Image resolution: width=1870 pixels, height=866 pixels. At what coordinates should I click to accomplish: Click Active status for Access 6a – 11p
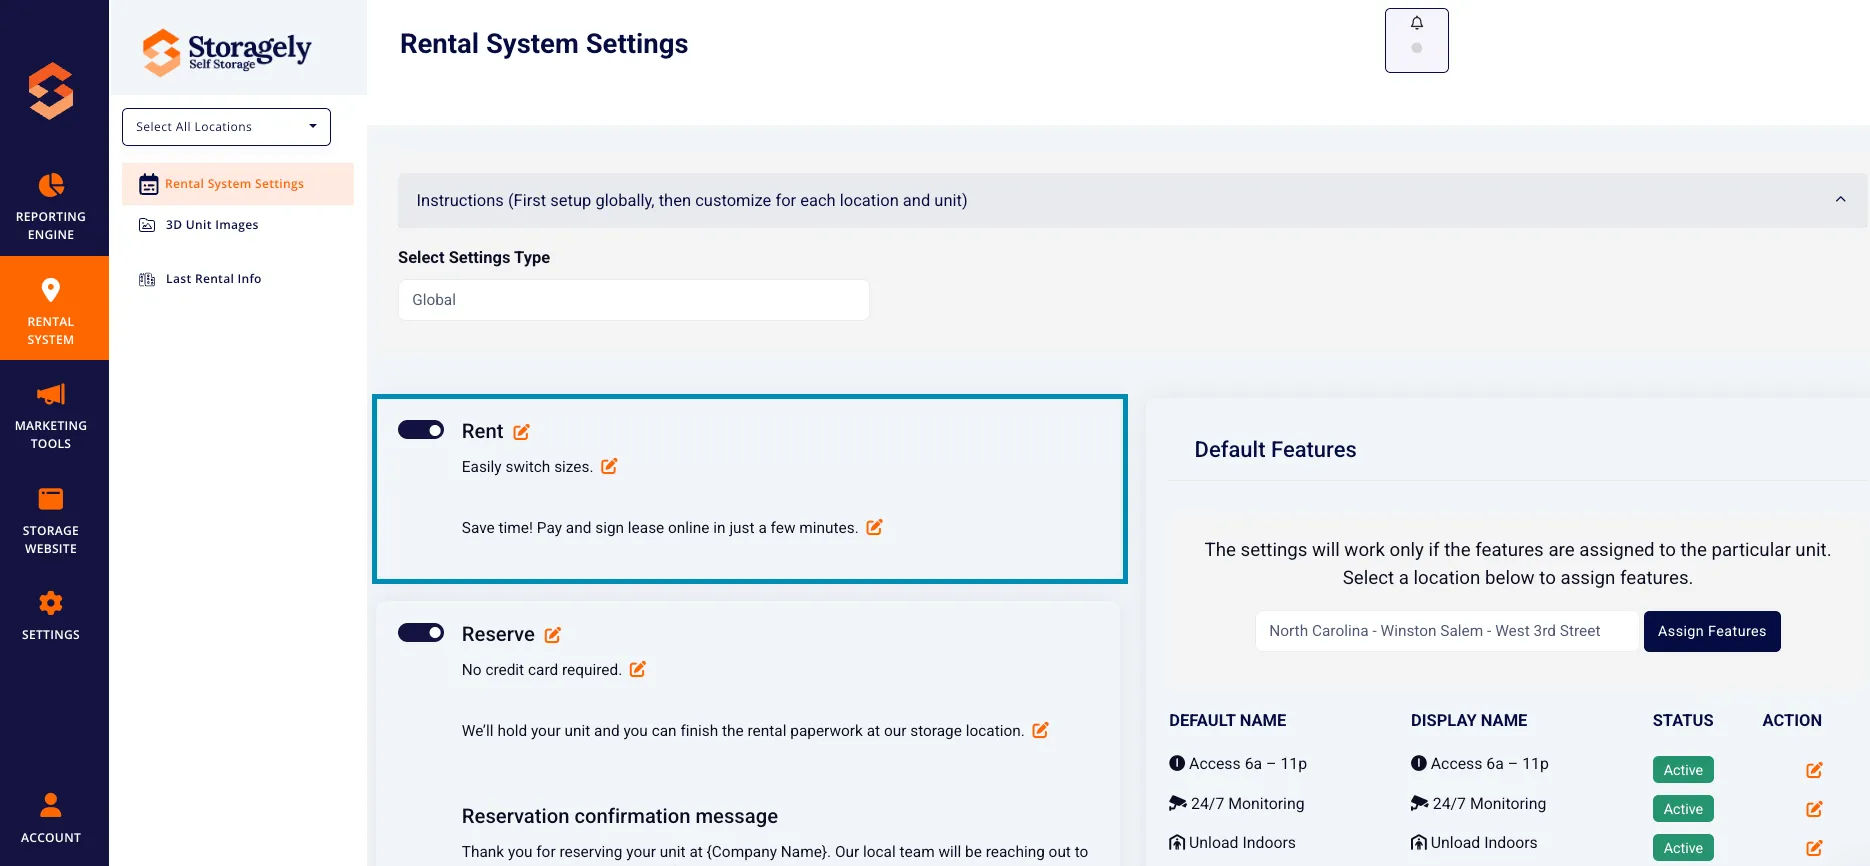(1683, 770)
